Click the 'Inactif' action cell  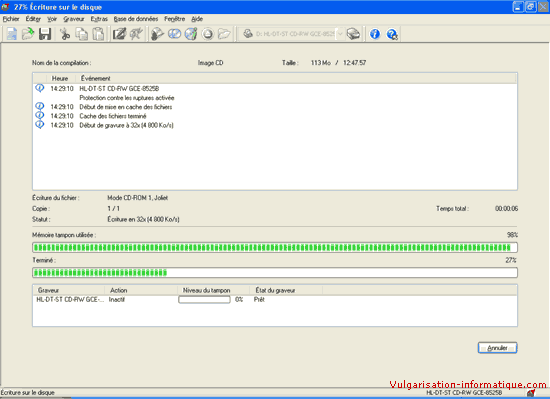117,299
